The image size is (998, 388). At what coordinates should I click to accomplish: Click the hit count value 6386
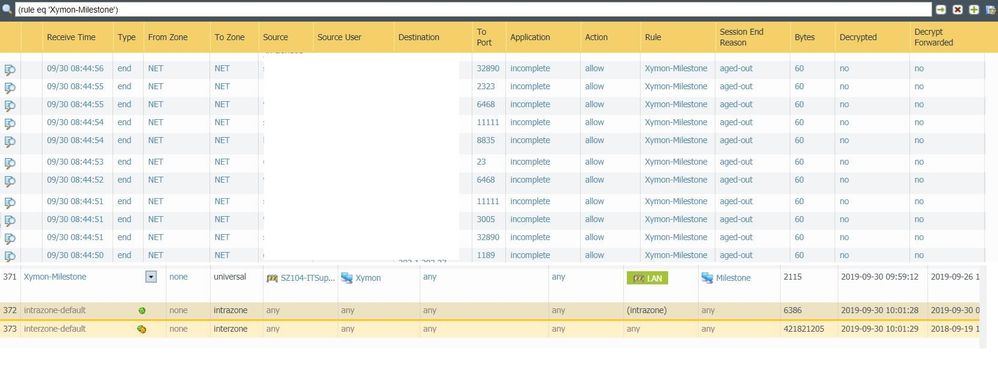click(x=793, y=310)
